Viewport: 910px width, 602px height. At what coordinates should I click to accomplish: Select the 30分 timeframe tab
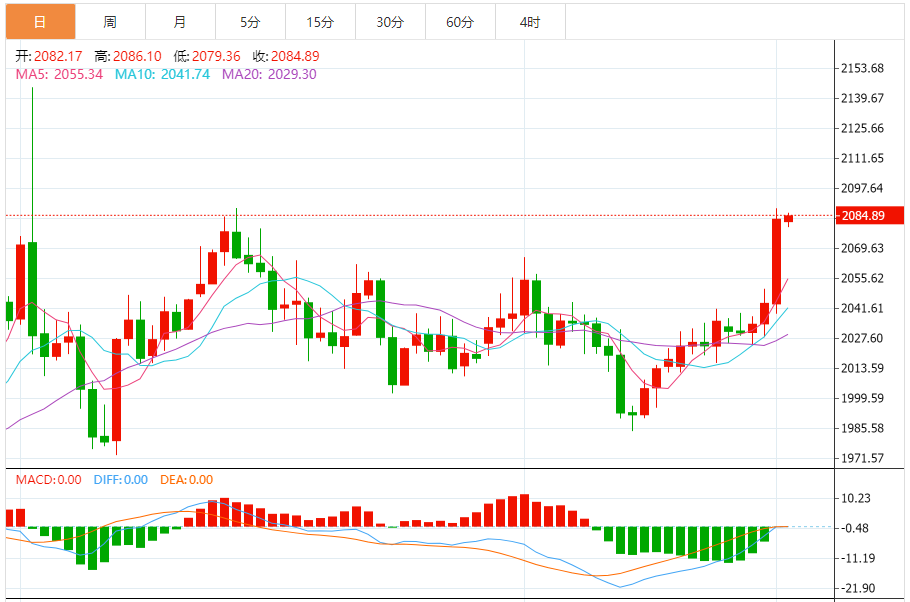(390, 22)
